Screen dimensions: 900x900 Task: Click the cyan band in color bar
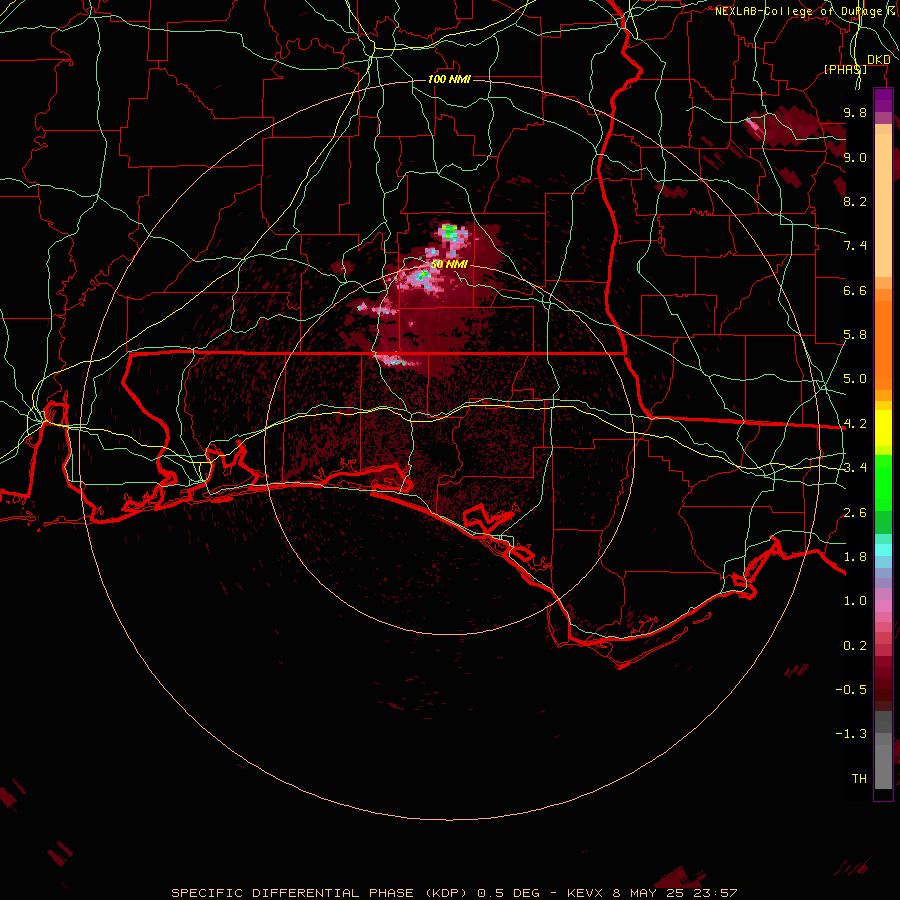click(x=883, y=550)
